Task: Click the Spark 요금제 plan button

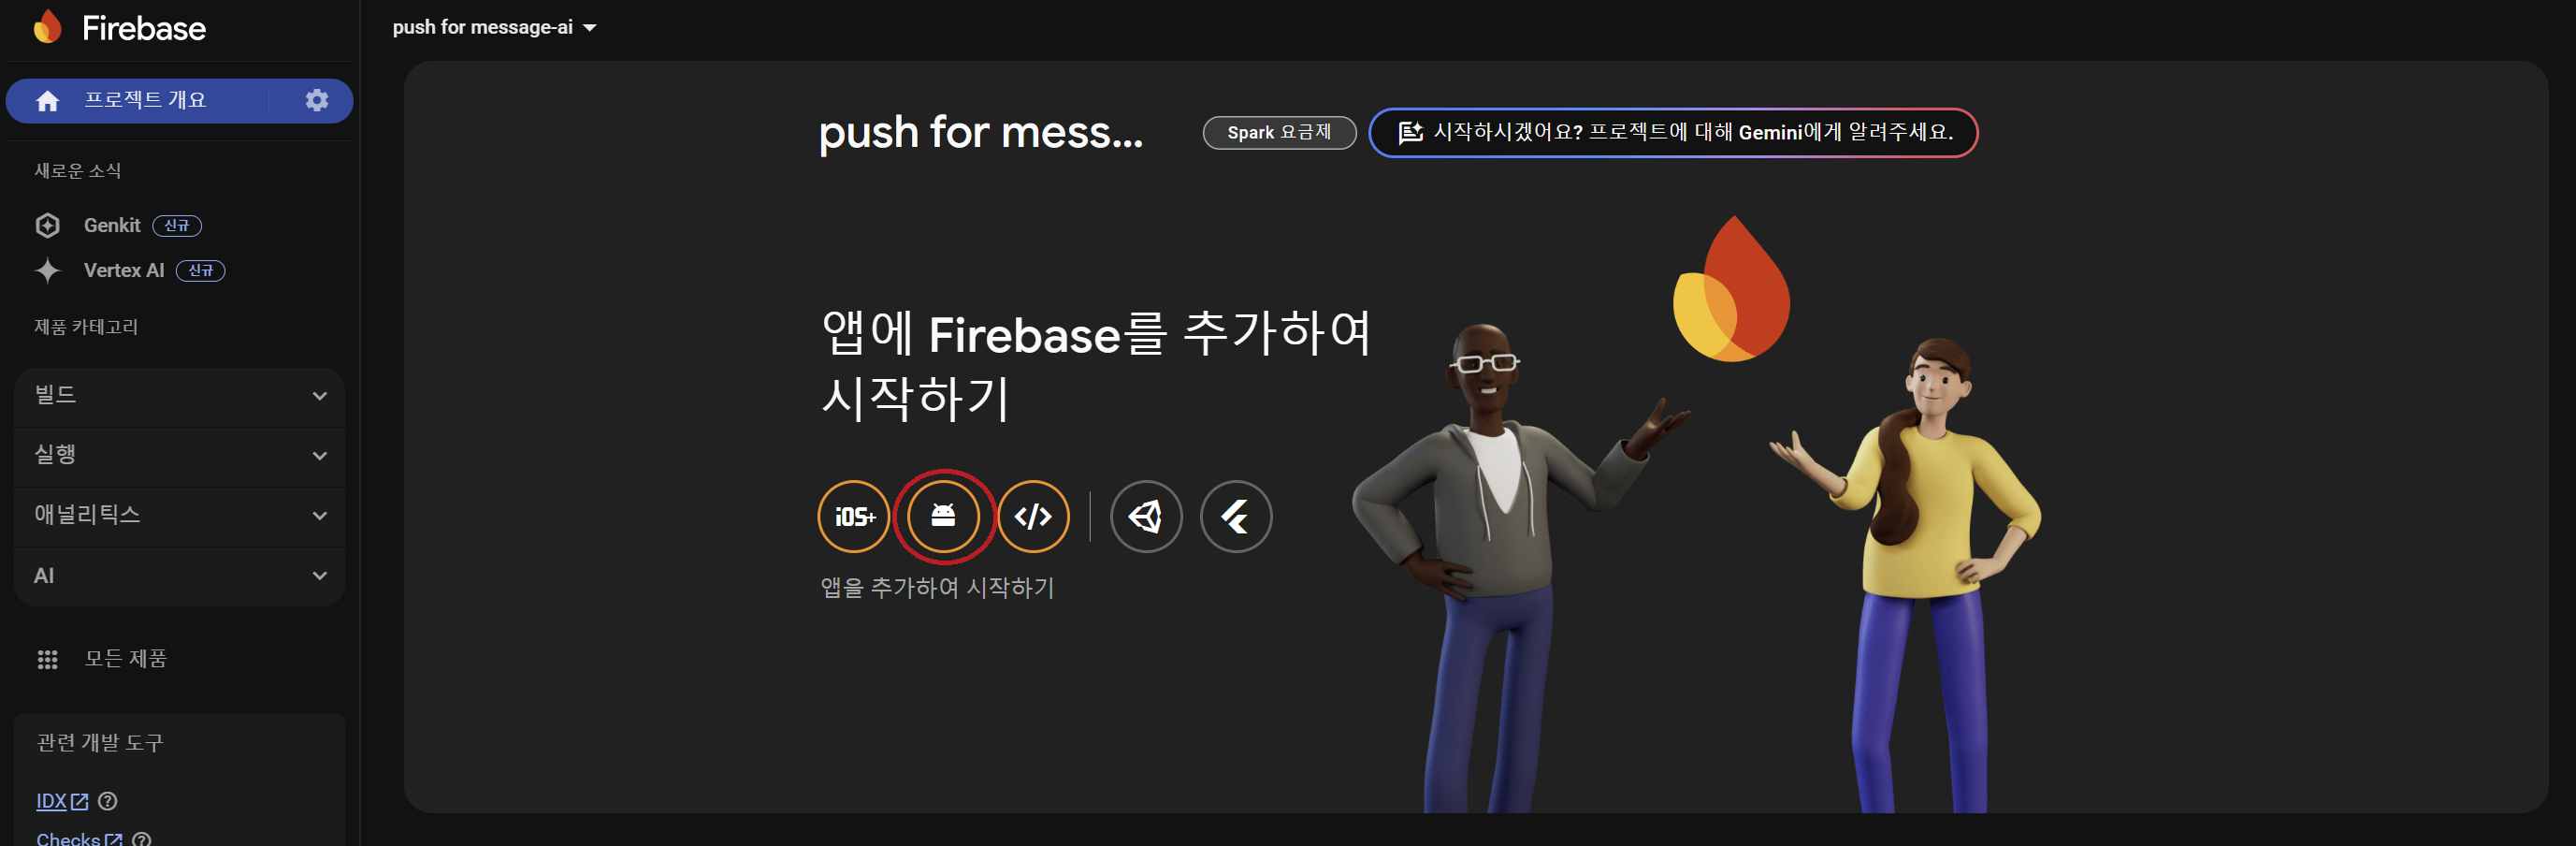Action: coord(1279,132)
